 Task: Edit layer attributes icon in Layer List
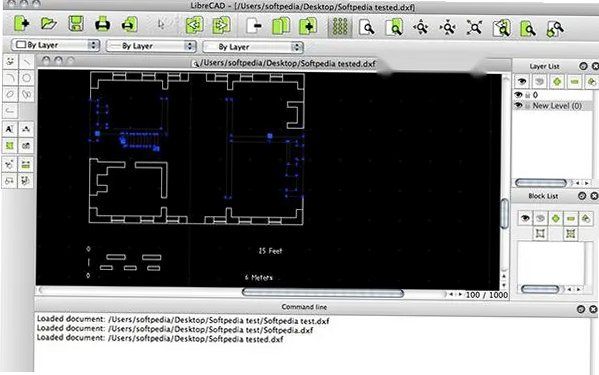591,82
